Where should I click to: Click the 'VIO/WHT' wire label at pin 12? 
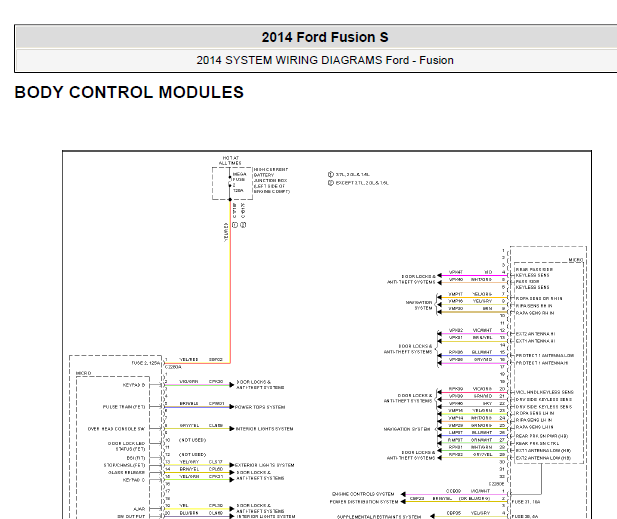tap(482, 330)
